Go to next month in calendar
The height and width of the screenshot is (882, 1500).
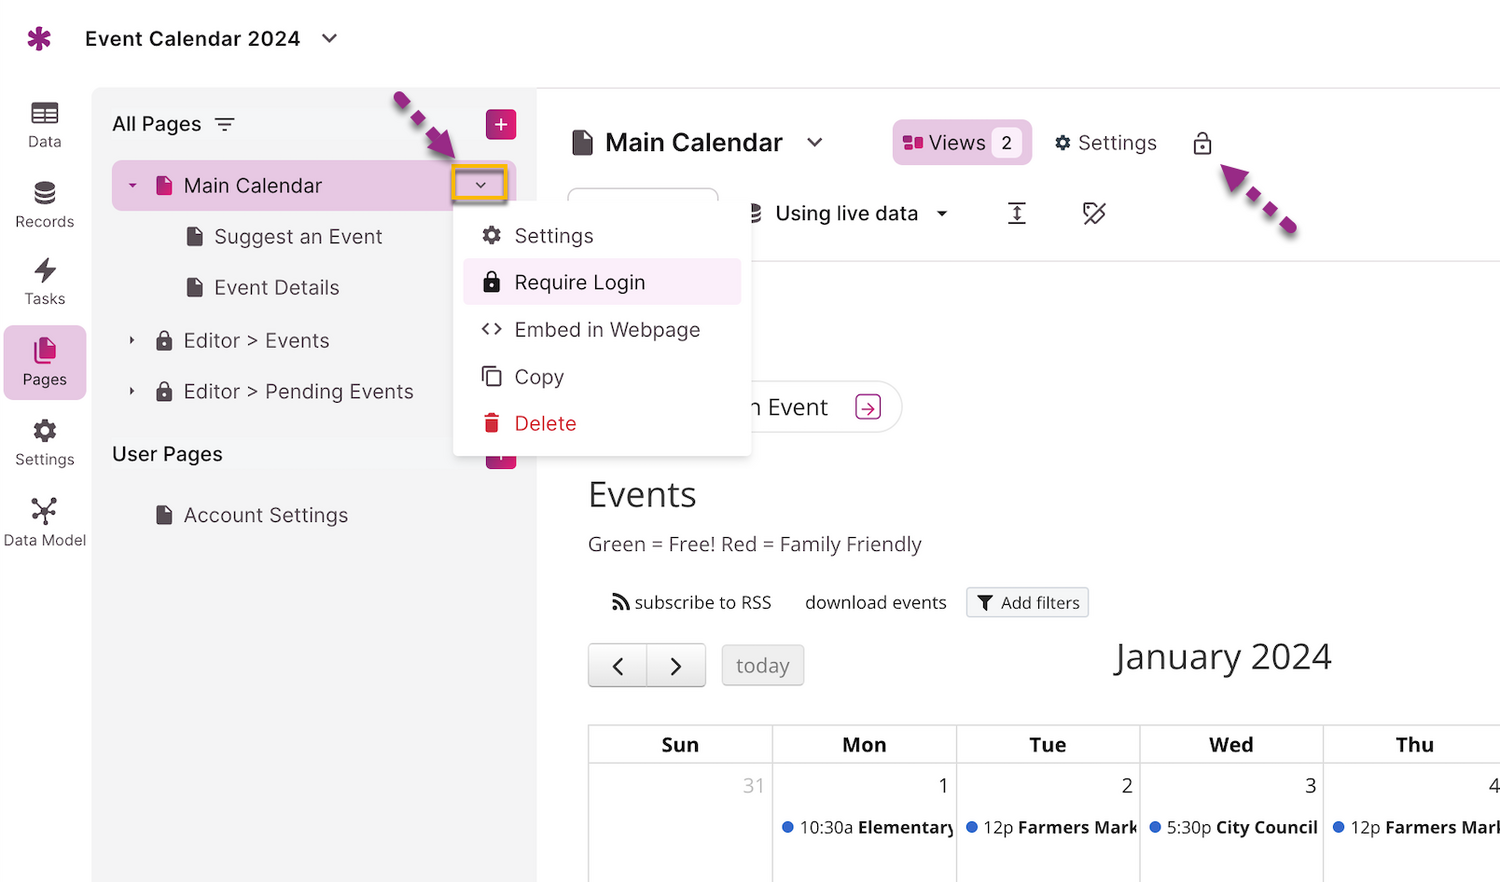tap(676, 666)
